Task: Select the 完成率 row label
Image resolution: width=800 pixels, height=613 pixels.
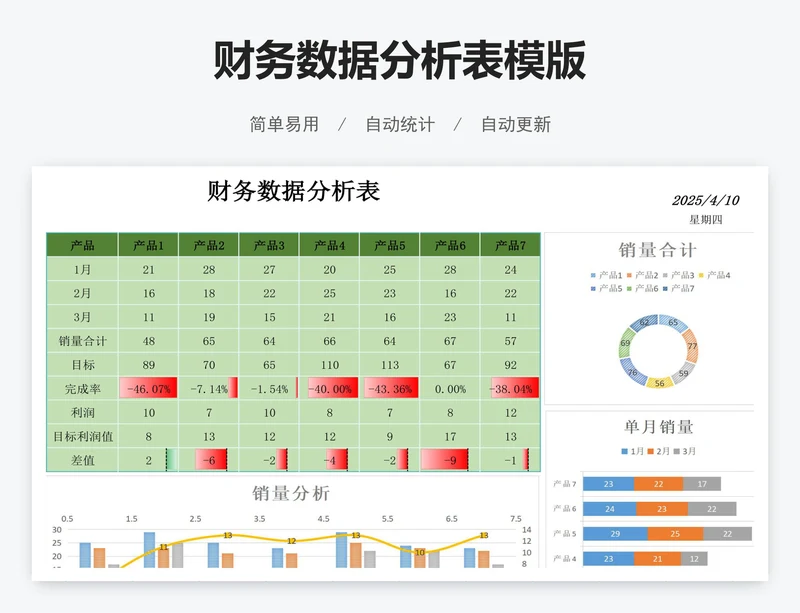Action: (82, 389)
